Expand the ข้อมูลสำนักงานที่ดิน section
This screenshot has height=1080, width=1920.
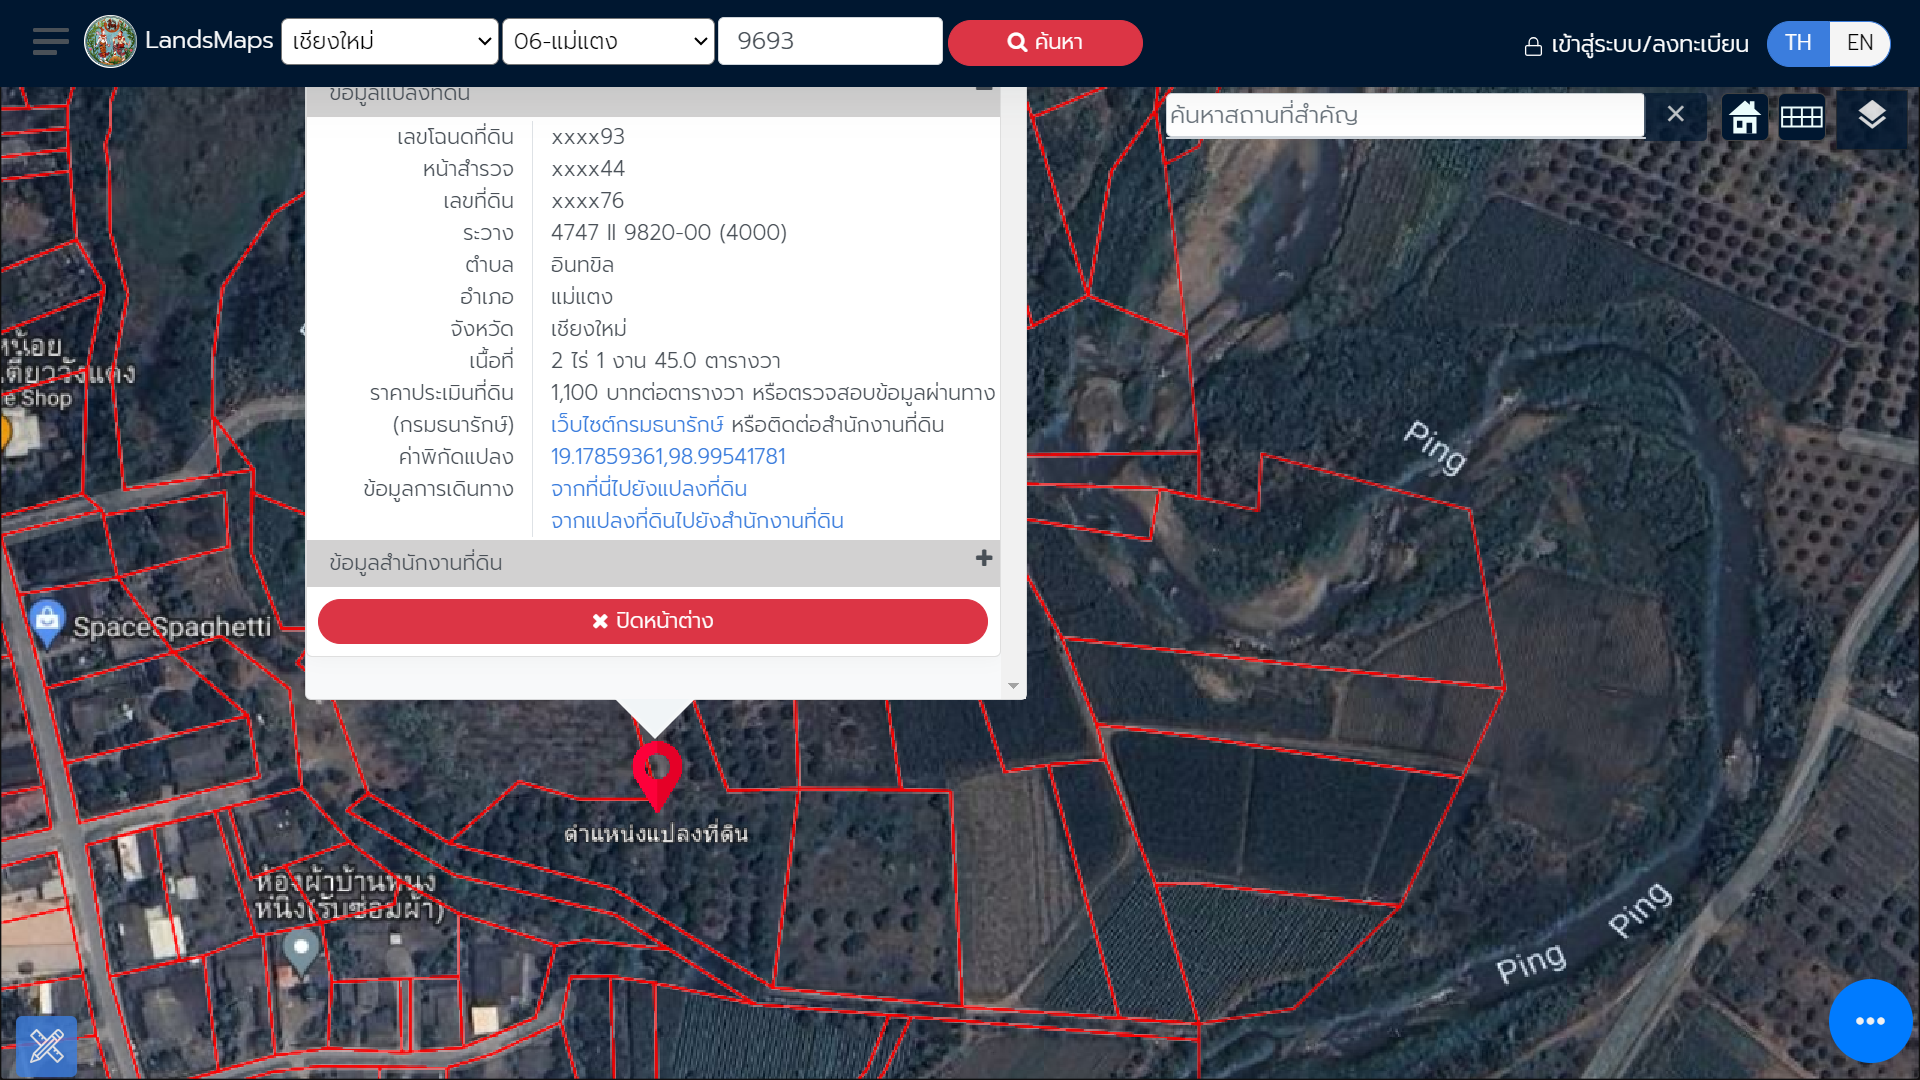tap(984, 559)
